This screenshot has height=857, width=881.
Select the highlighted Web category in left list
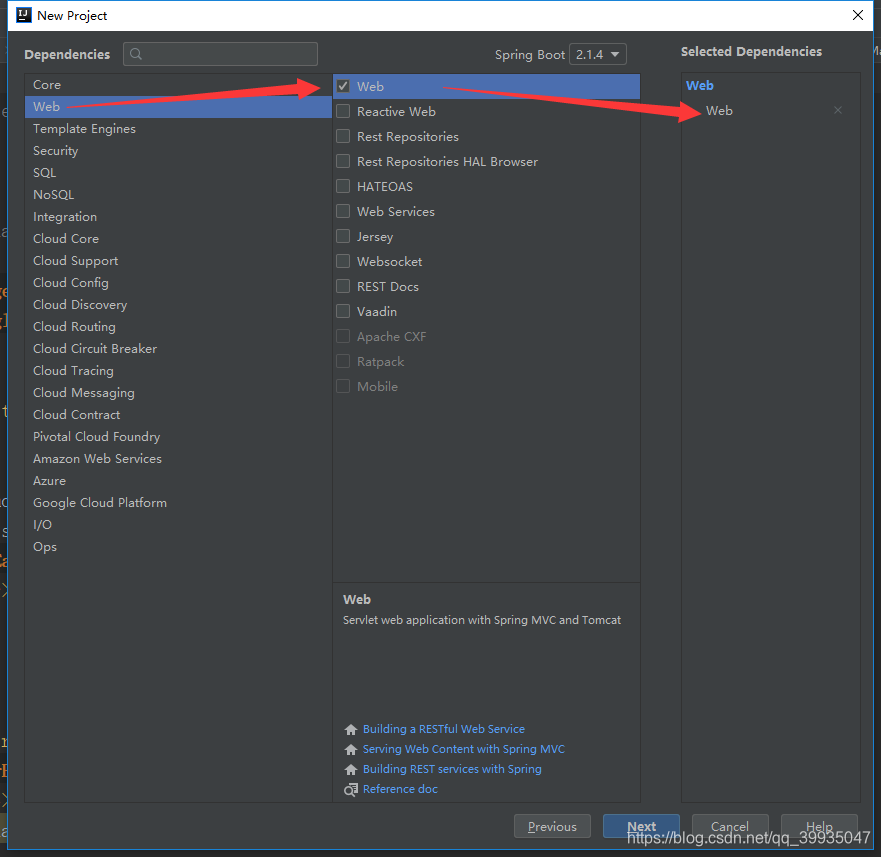click(178, 106)
